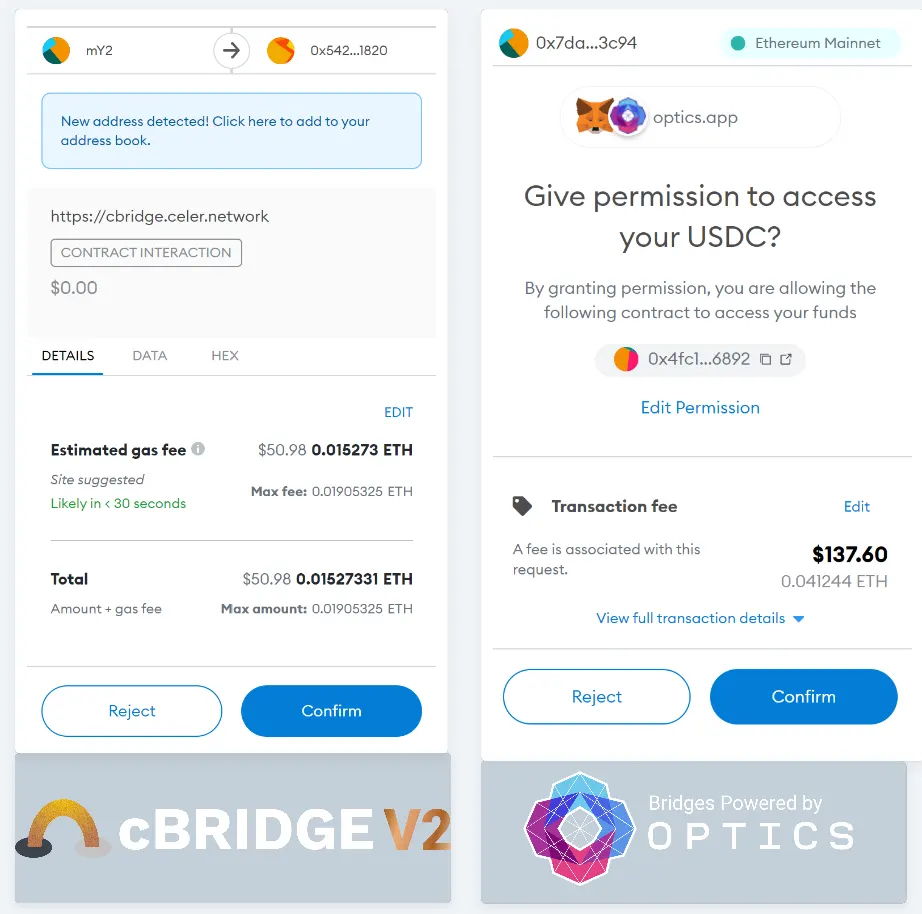Switch to the HEX tab

pos(225,355)
